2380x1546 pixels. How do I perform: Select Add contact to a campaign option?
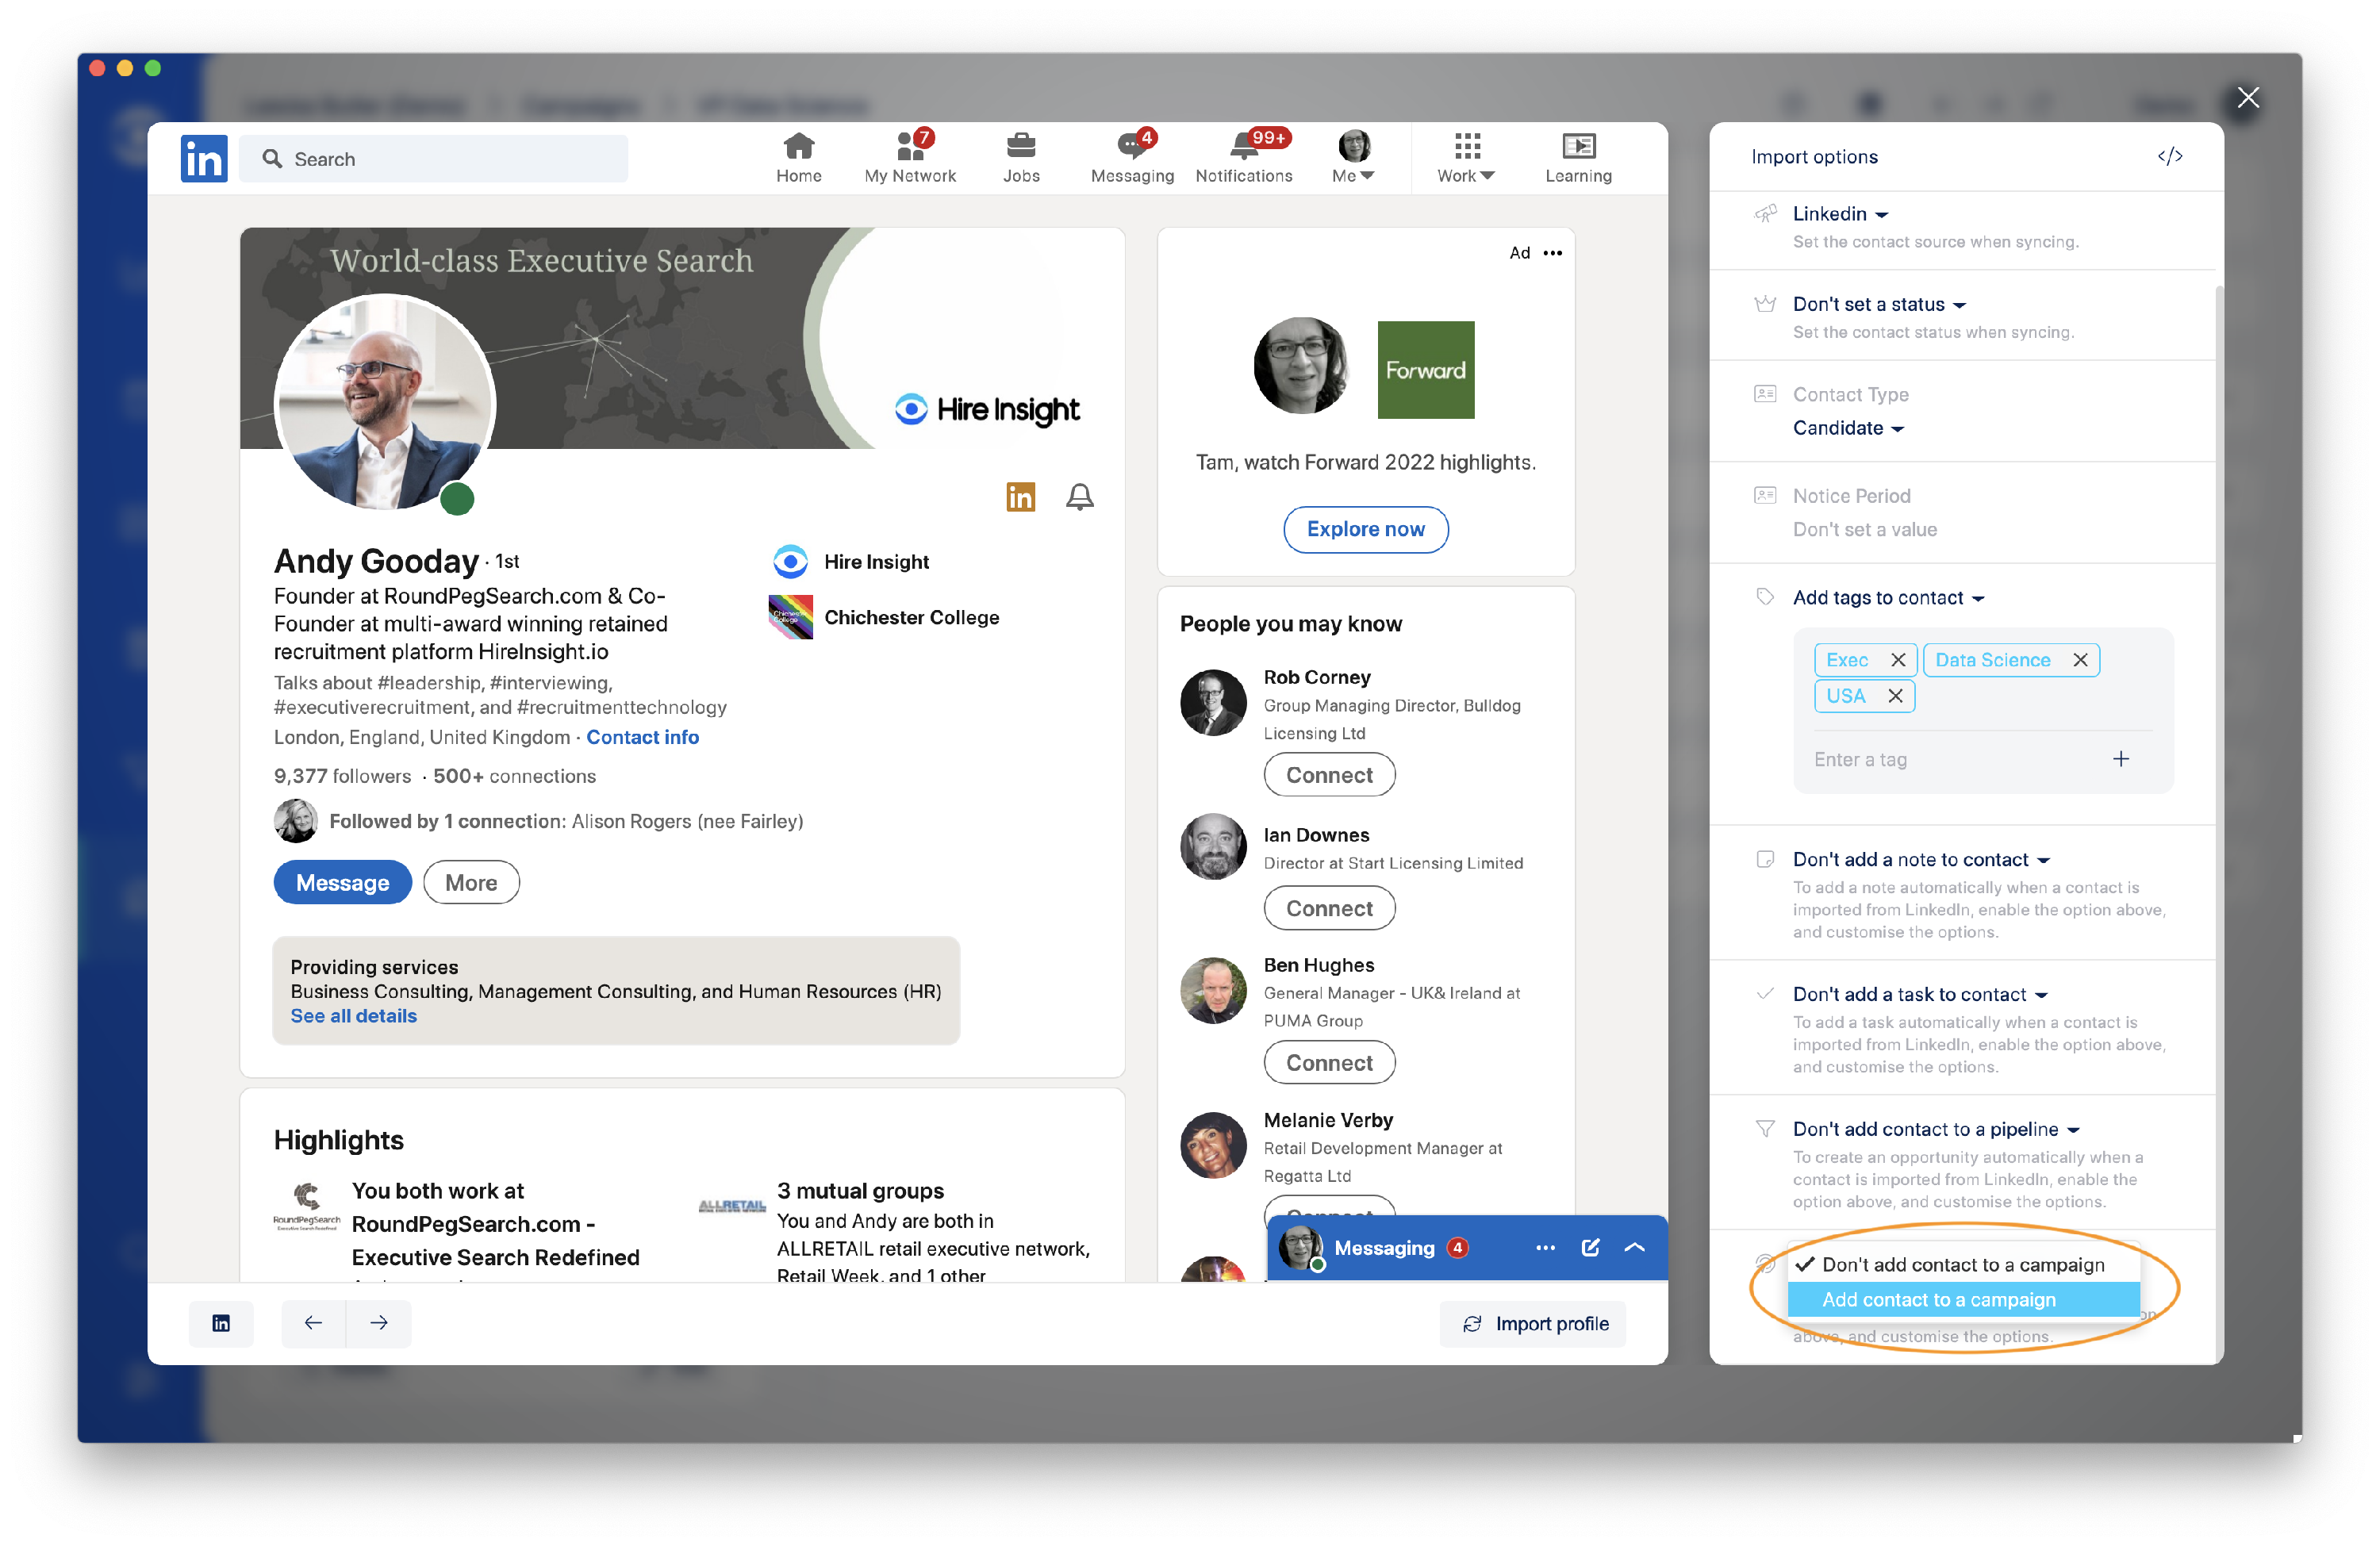(x=1938, y=1299)
